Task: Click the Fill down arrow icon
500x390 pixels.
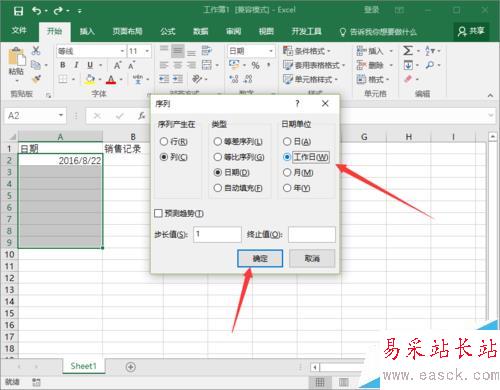Action: tap(408, 65)
